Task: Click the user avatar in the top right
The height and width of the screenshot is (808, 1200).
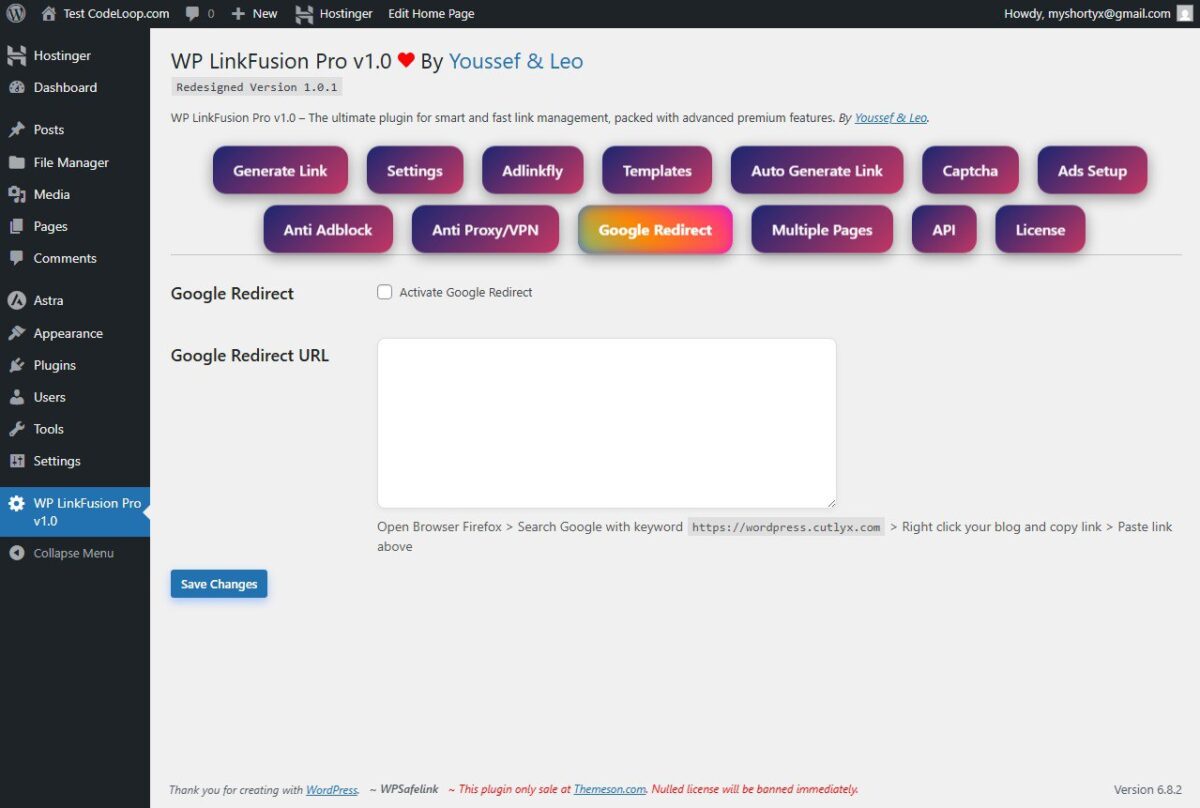Action: click(1185, 14)
